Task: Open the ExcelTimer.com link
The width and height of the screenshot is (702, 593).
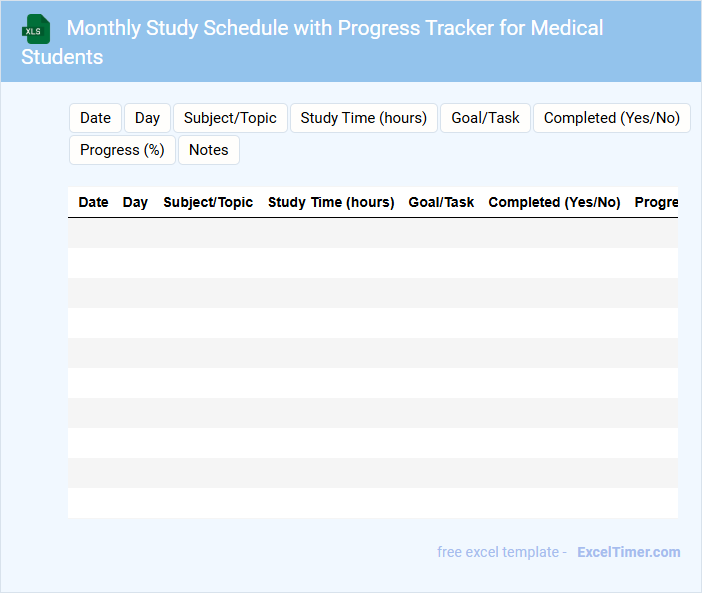Action: tap(628, 552)
